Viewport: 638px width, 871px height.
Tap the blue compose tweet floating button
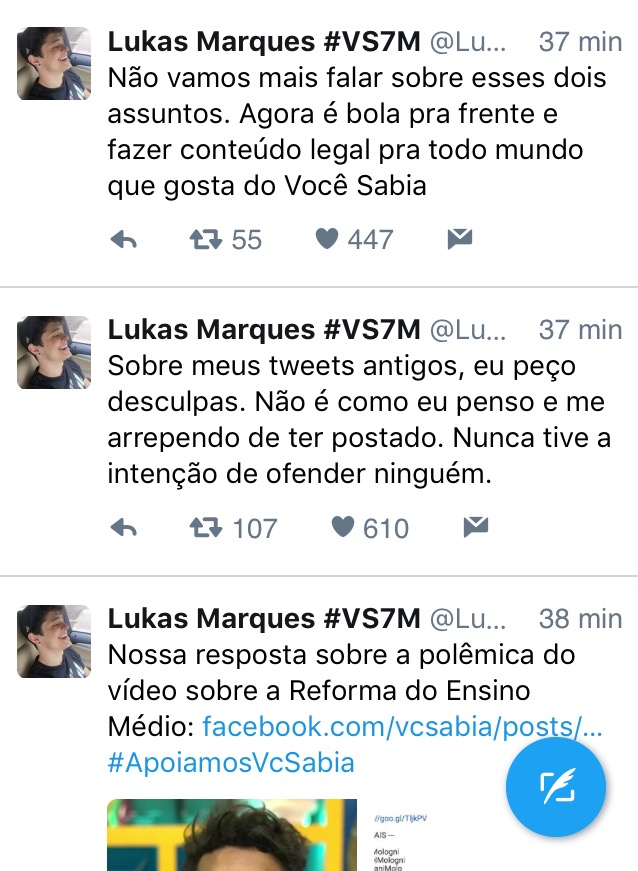556,787
